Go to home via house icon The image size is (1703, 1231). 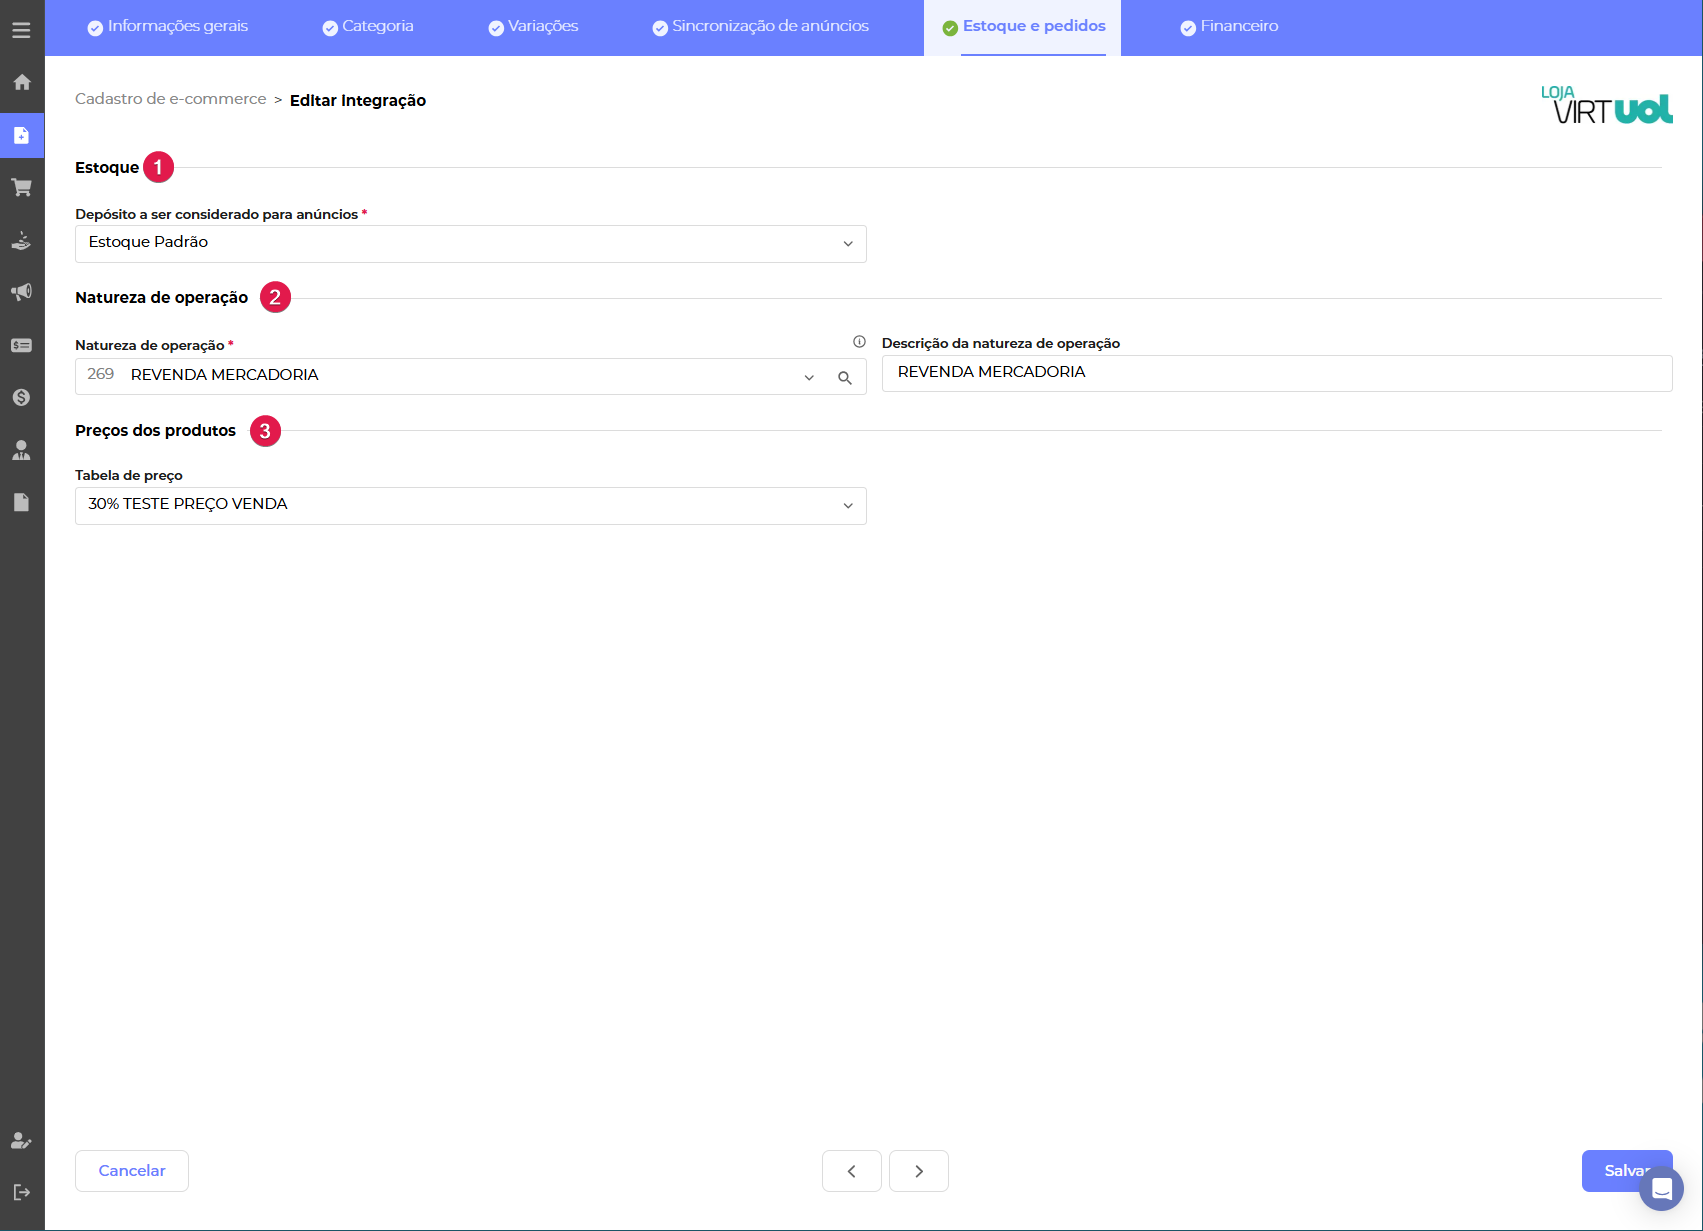coord(21,82)
